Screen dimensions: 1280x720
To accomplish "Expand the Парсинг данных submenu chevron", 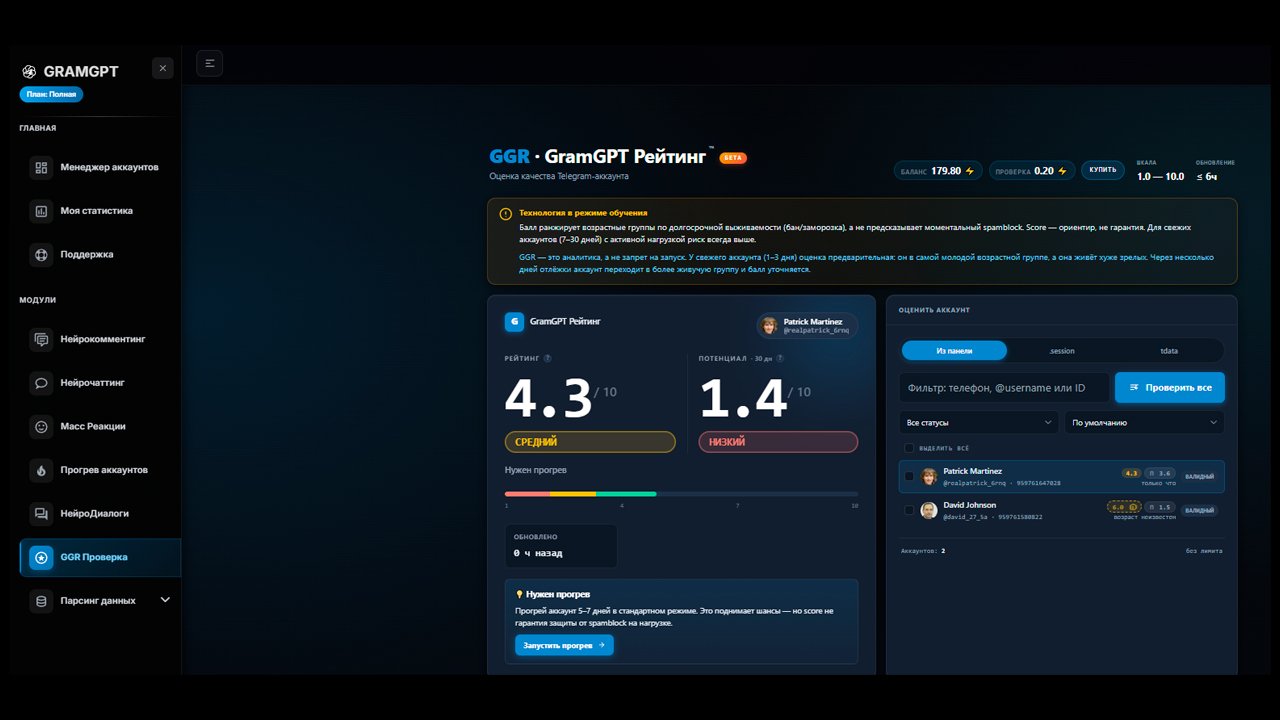I will pyautogui.click(x=165, y=600).
